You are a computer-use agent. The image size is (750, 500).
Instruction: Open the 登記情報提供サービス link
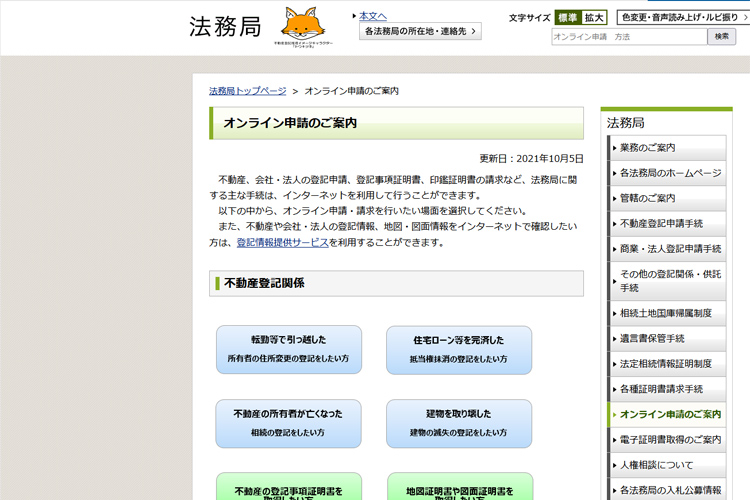[x=282, y=243]
